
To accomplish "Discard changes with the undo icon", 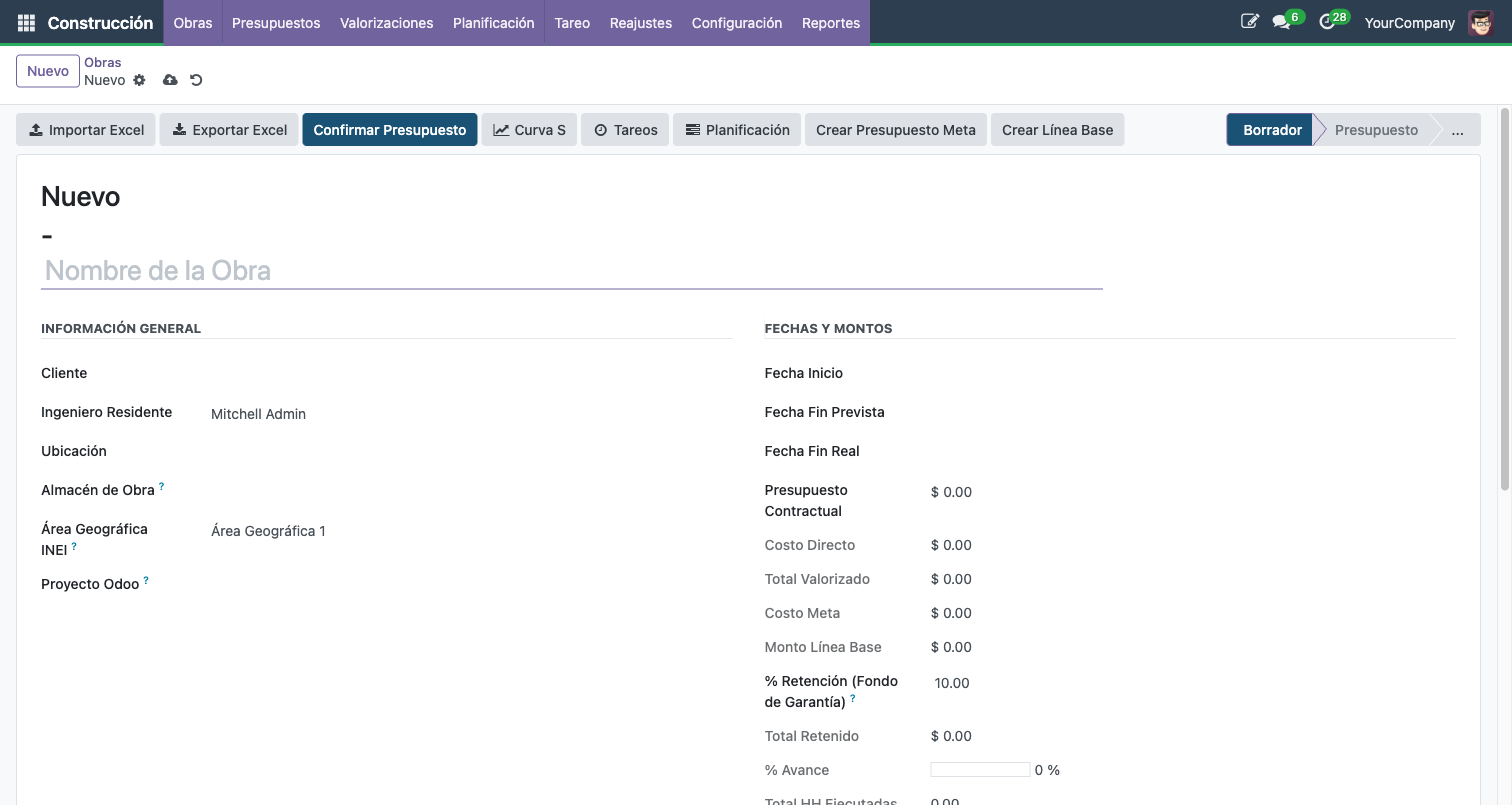I will [196, 80].
